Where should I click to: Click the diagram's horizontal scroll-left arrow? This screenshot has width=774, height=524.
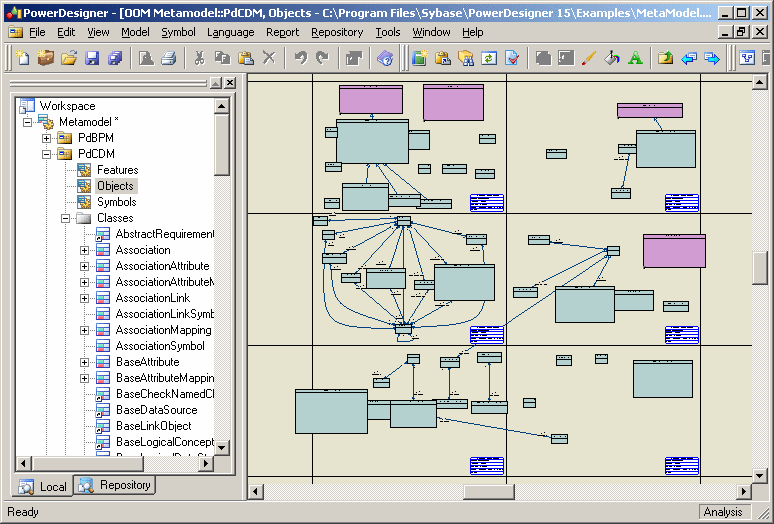pyautogui.click(x=255, y=491)
